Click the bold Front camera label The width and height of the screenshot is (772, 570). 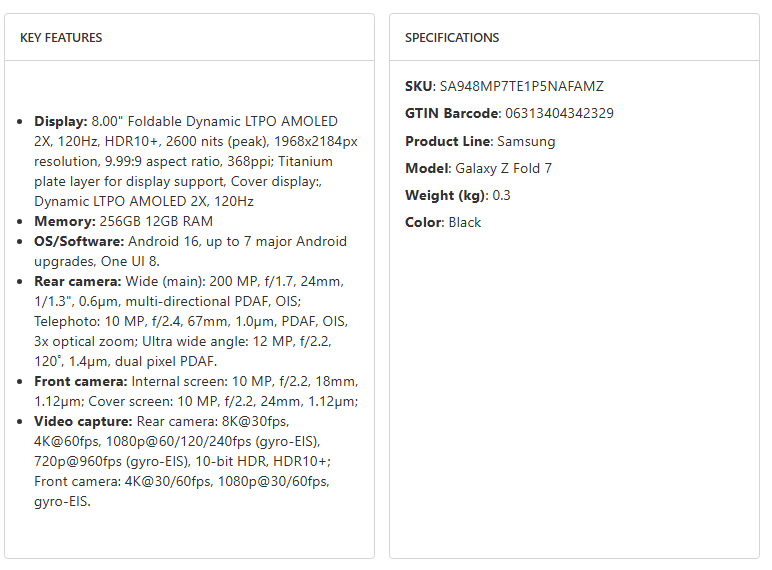point(81,381)
